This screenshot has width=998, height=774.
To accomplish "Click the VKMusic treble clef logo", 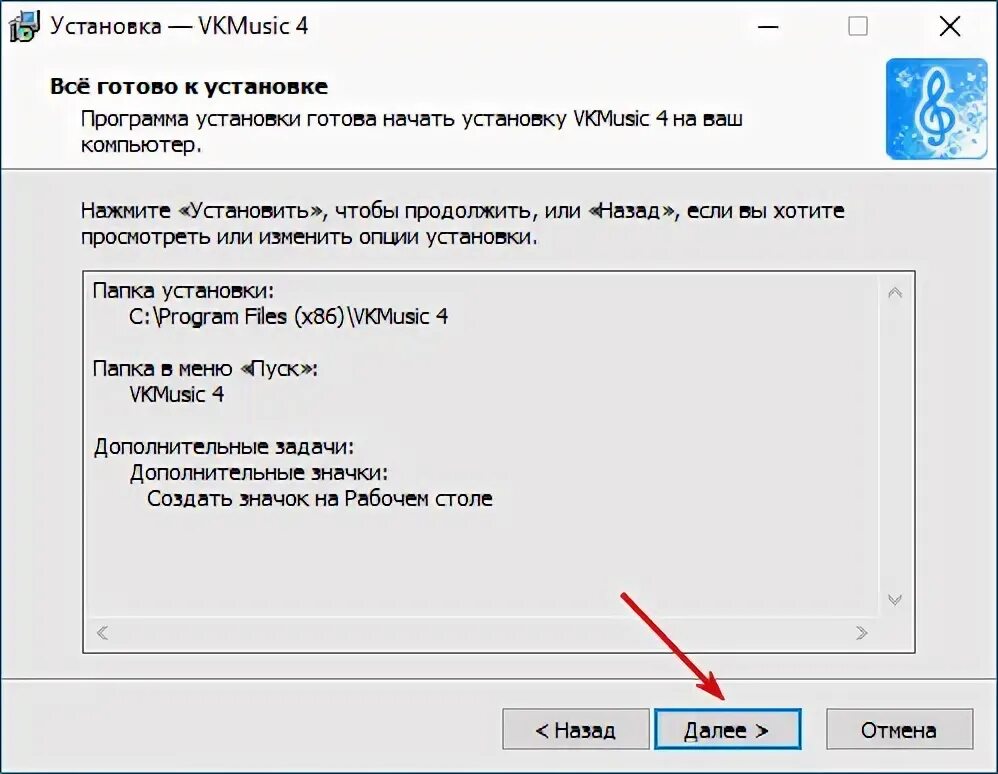I will click(x=936, y=109).
